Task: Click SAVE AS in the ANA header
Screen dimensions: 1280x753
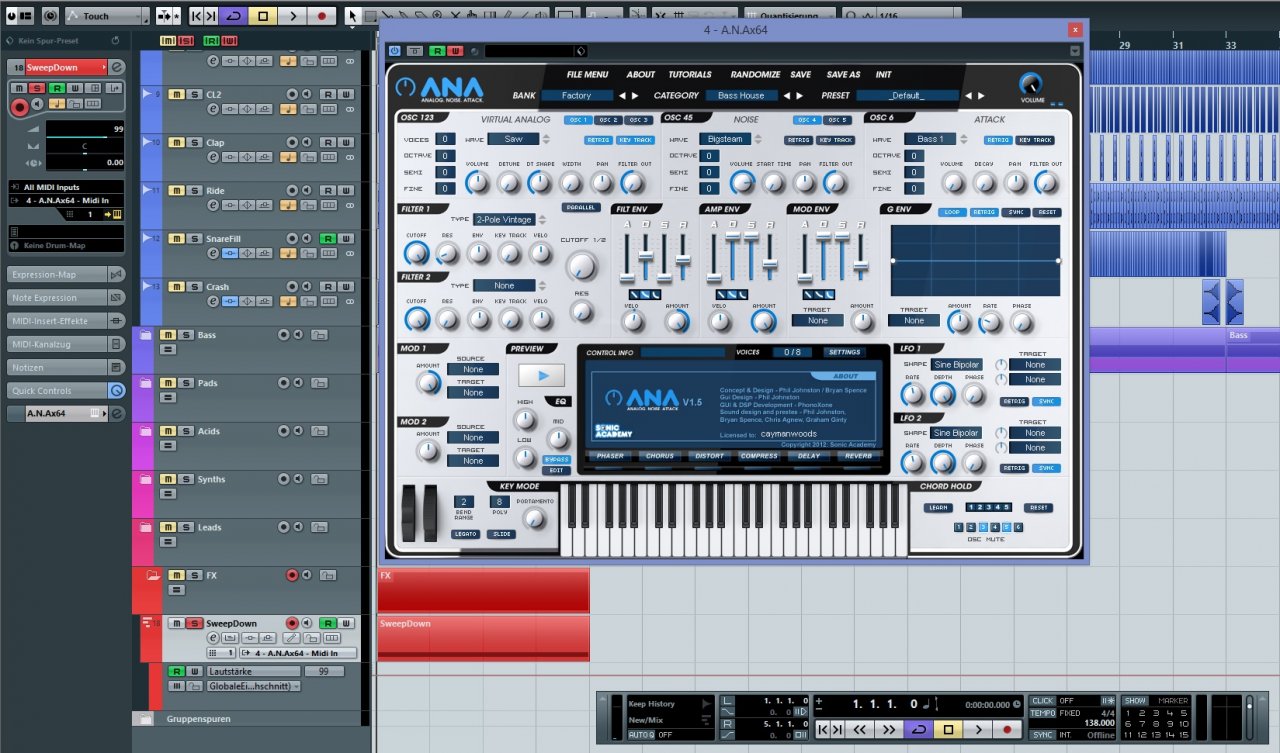Action: tap(843, 75)
